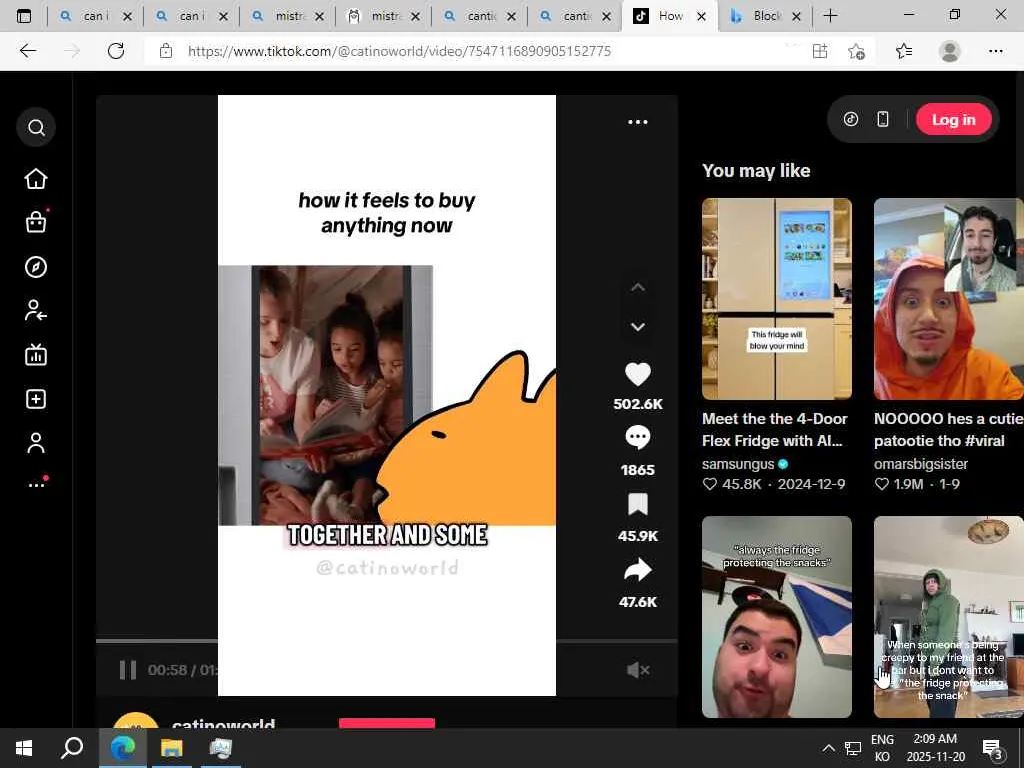Image resolution: width=1024 pixels, height=768 pixels.
Task: Open Edge settings and more menu
Action: pos(995,51)
